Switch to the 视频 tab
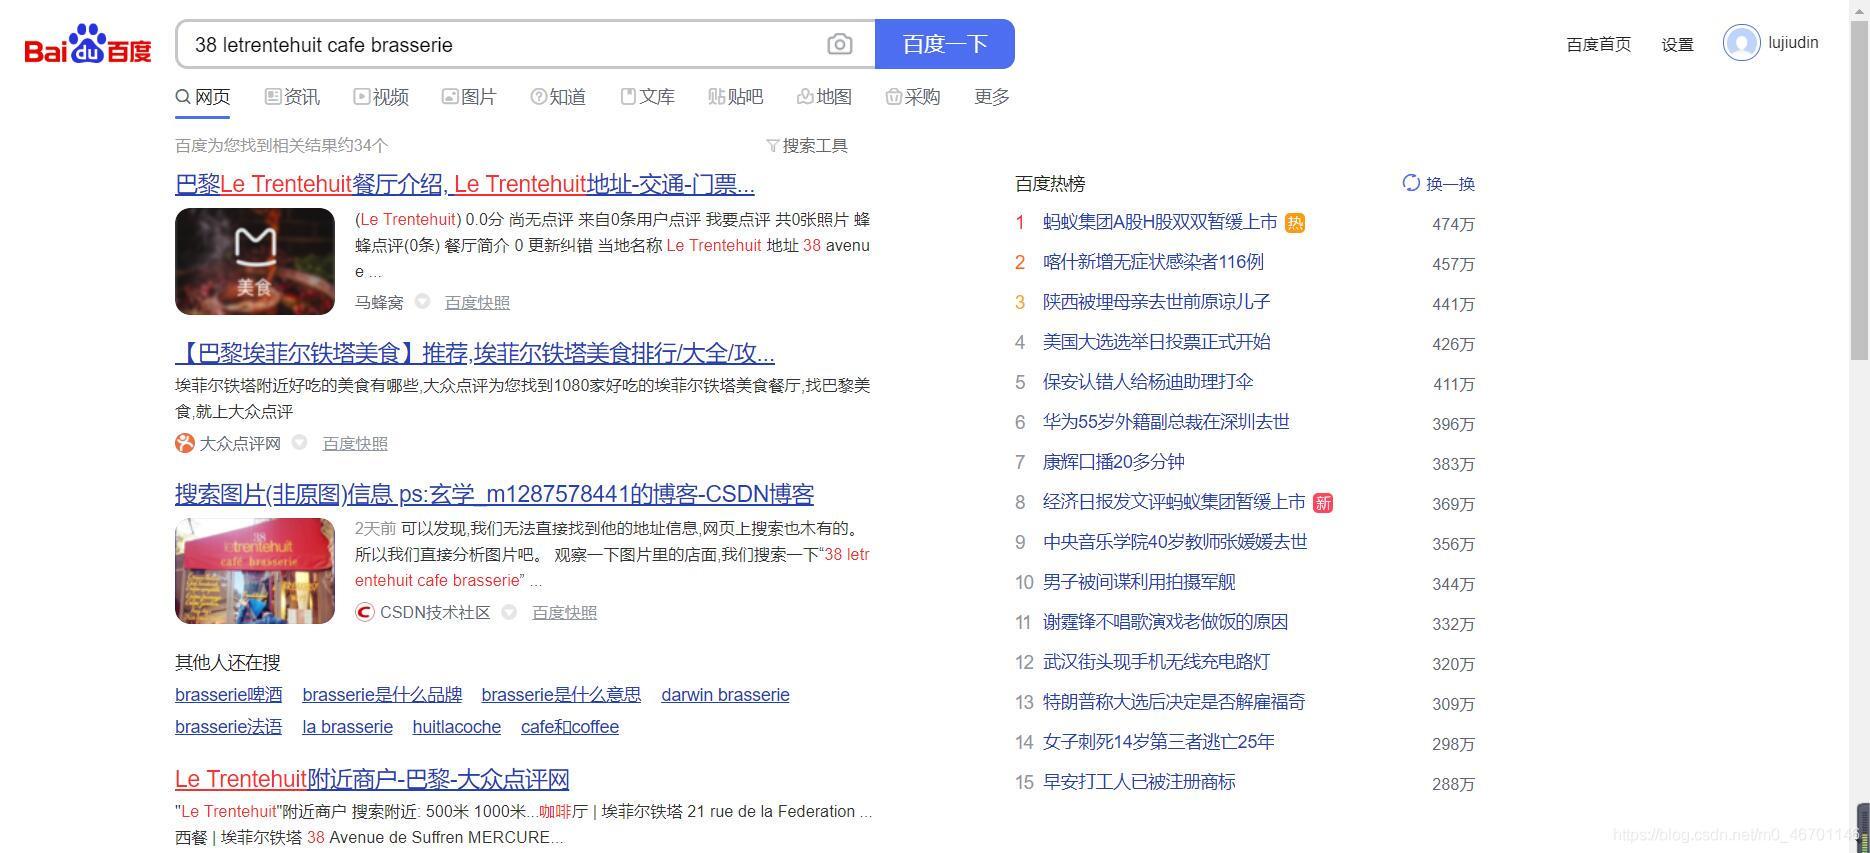The image size is (1870, 853). click(x=381, y=97)
